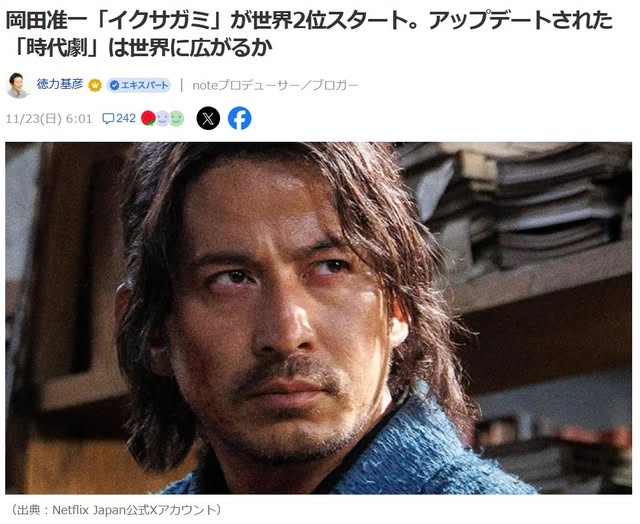Share the article on Facebook
This screenshot has width=640, height=524.
pos(240,118)
